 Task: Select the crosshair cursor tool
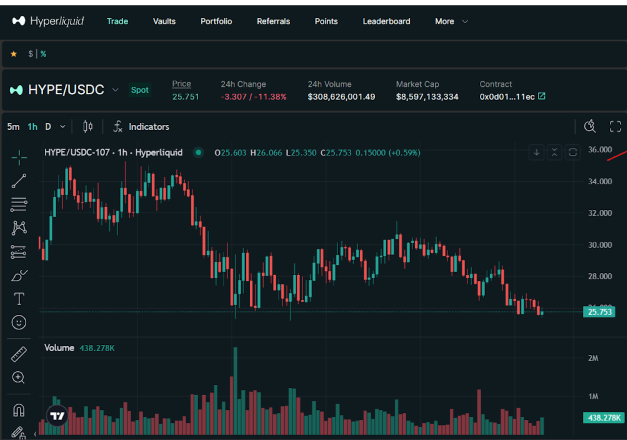coord(19,158)
